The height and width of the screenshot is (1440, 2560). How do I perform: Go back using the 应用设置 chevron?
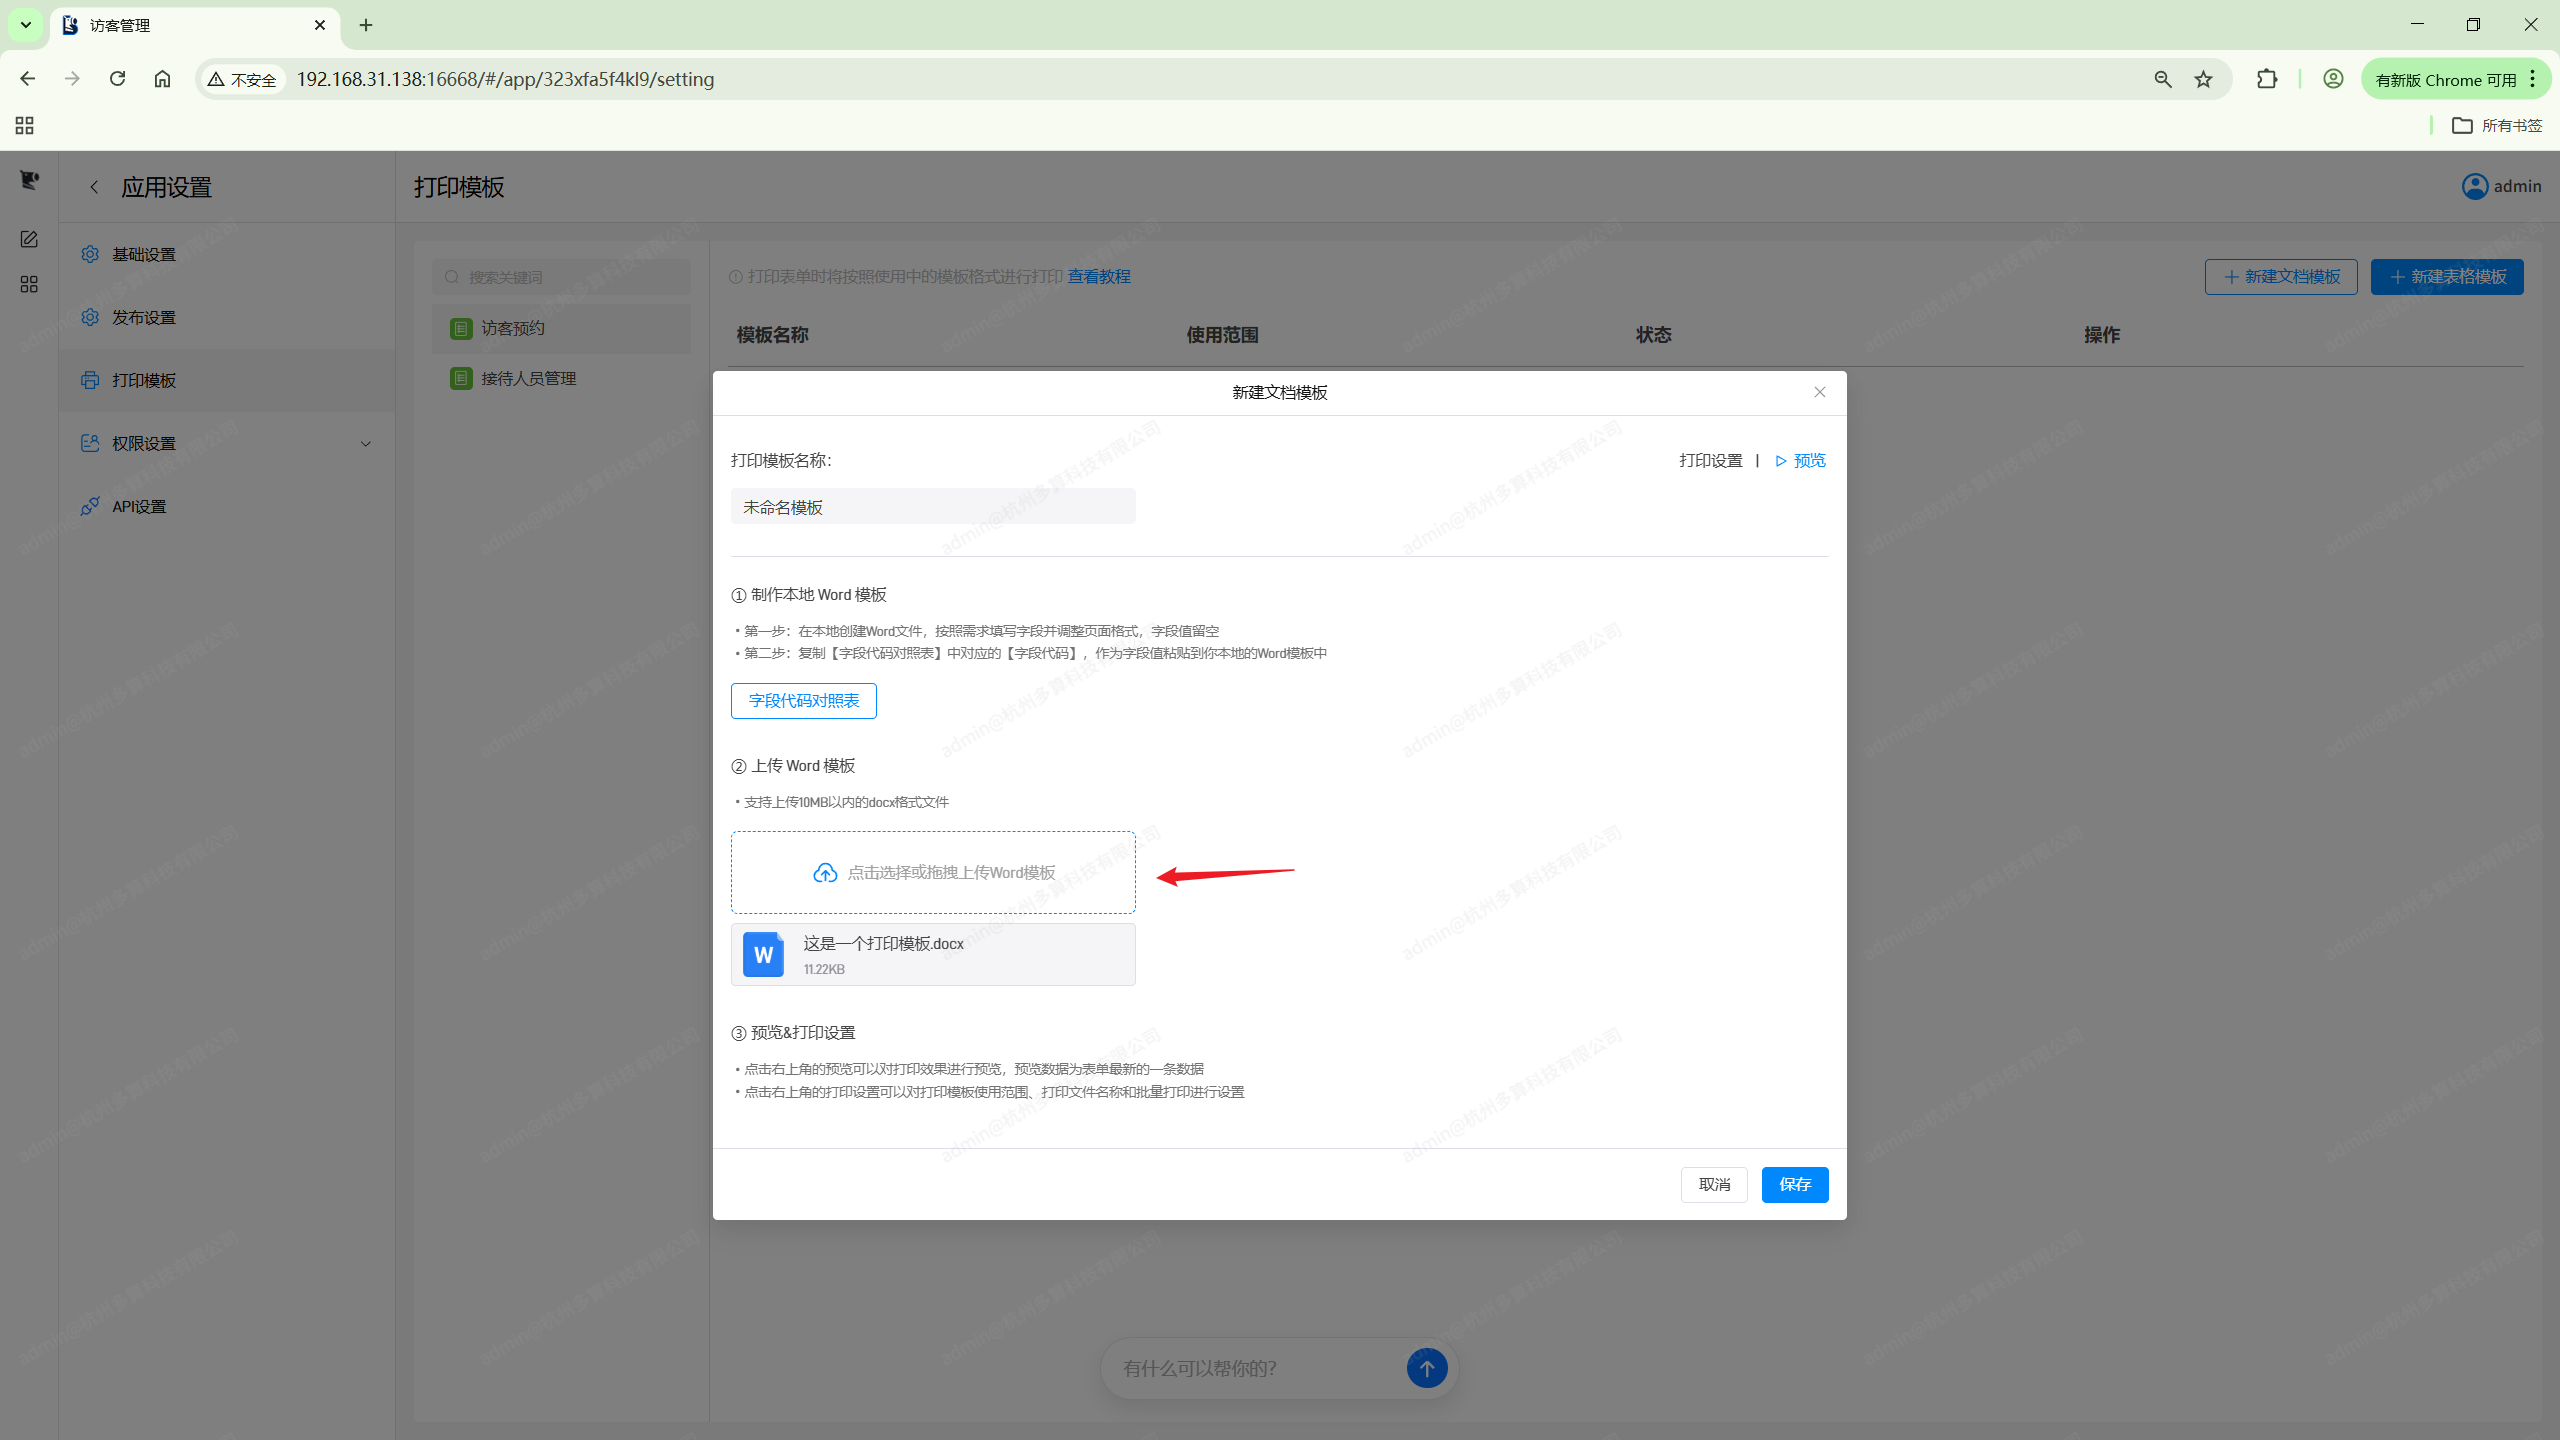[94, 187]
